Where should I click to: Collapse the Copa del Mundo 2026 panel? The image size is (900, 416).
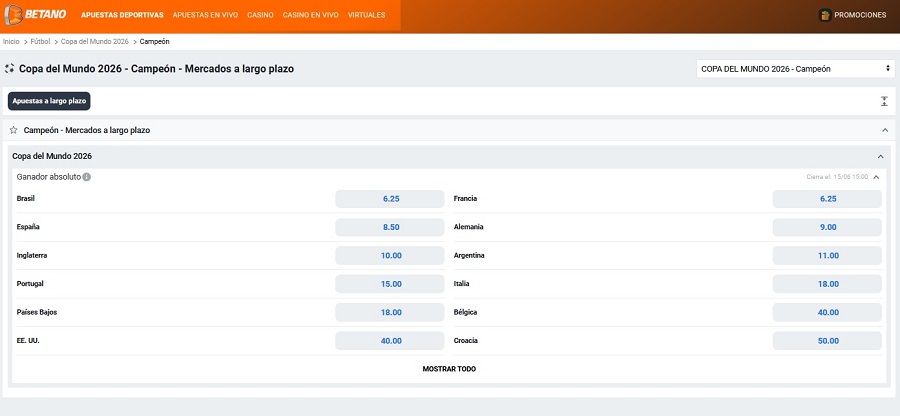tap(880, 156)
